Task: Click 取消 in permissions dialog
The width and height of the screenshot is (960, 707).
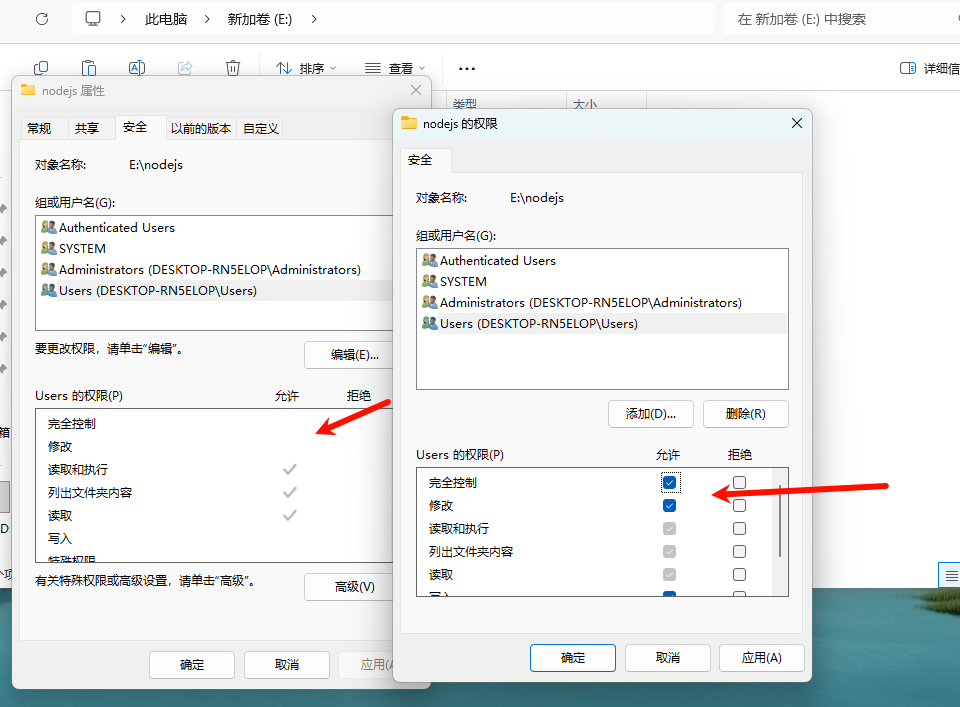Action: (668, 658)
